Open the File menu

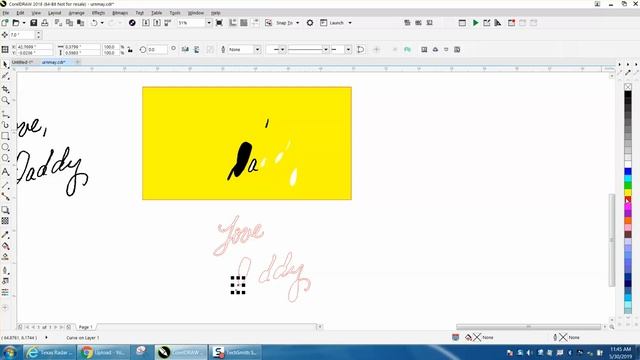(6, 13)
